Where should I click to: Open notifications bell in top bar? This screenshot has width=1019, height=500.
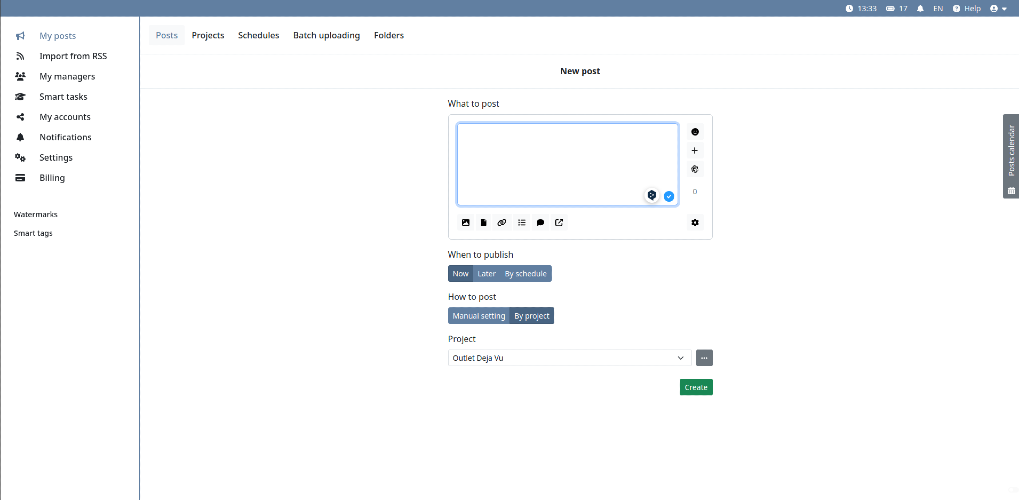tap(920, 8)
